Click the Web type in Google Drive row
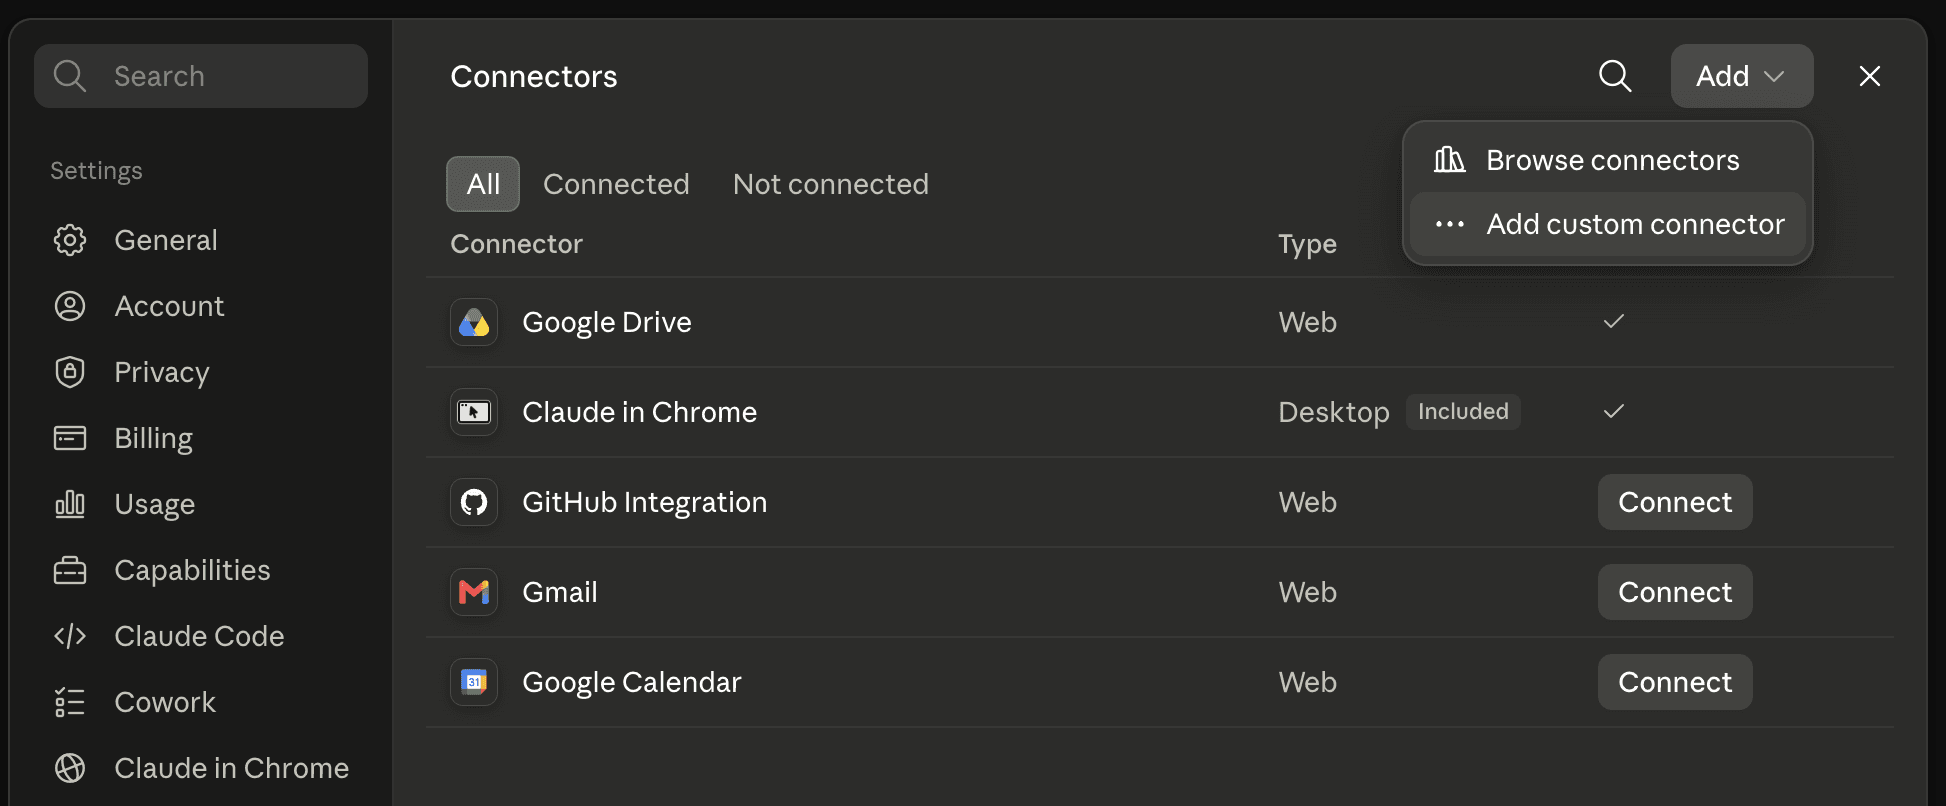This screenshot has height=806, width=1946. click(x=1307, y=322)
